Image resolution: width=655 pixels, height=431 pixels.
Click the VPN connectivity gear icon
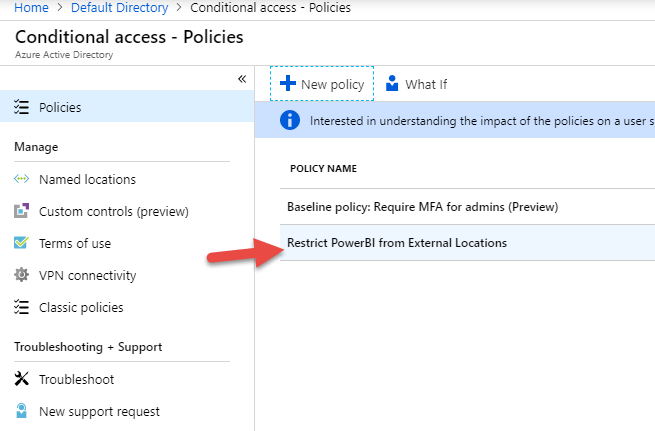(x=21, y=275)
